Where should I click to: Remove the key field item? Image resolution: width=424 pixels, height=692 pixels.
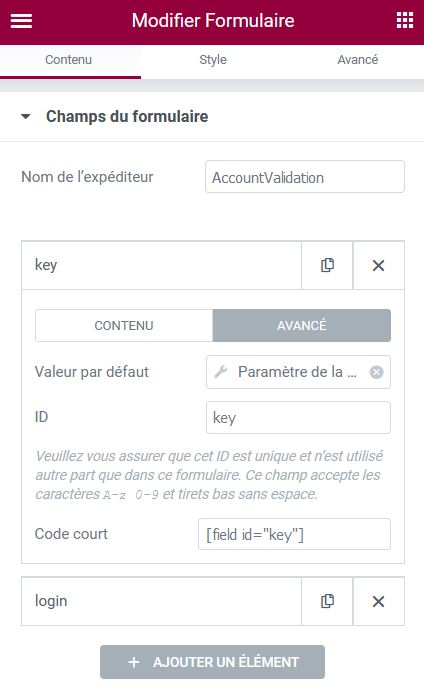(379, 265)
